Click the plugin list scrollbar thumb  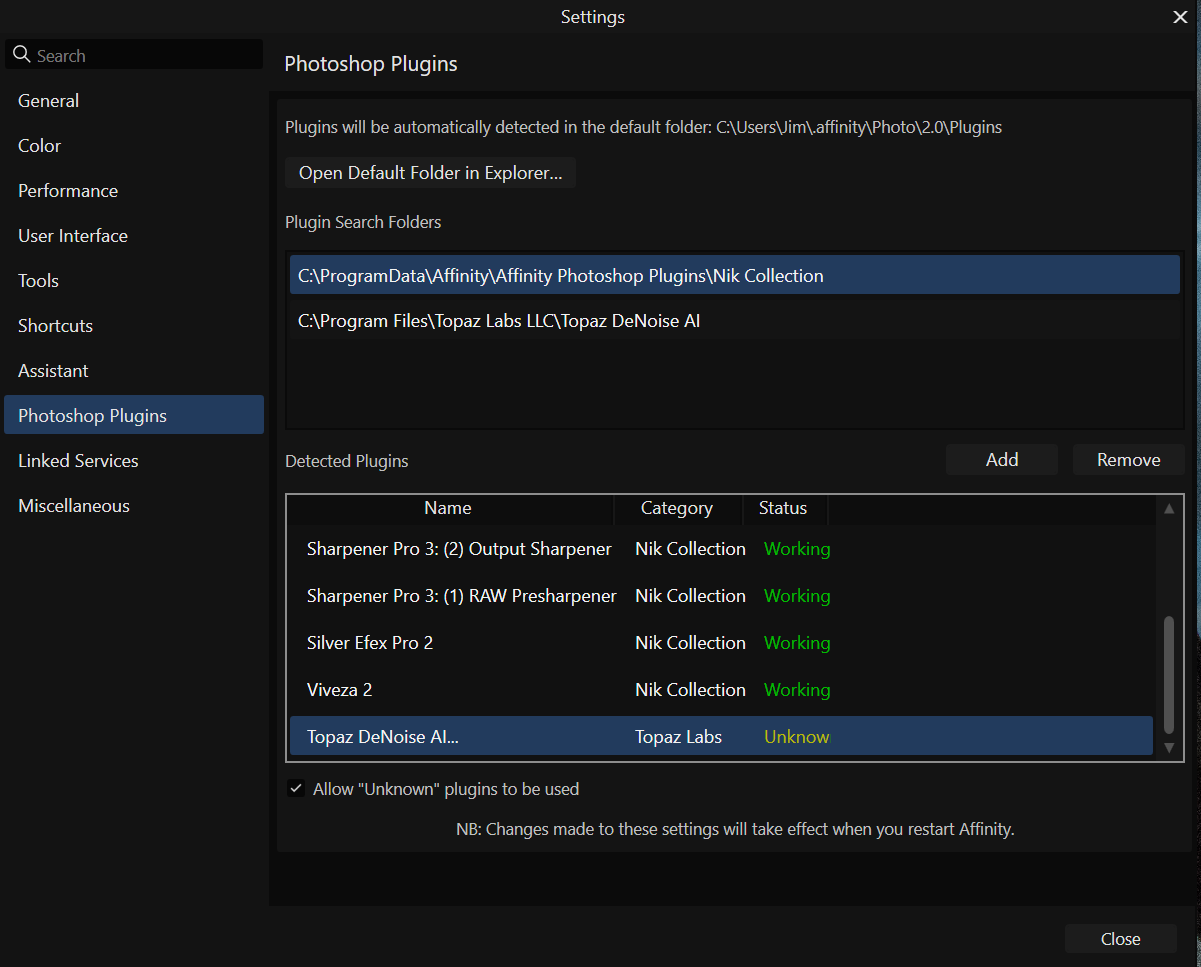click(1168, 675)
